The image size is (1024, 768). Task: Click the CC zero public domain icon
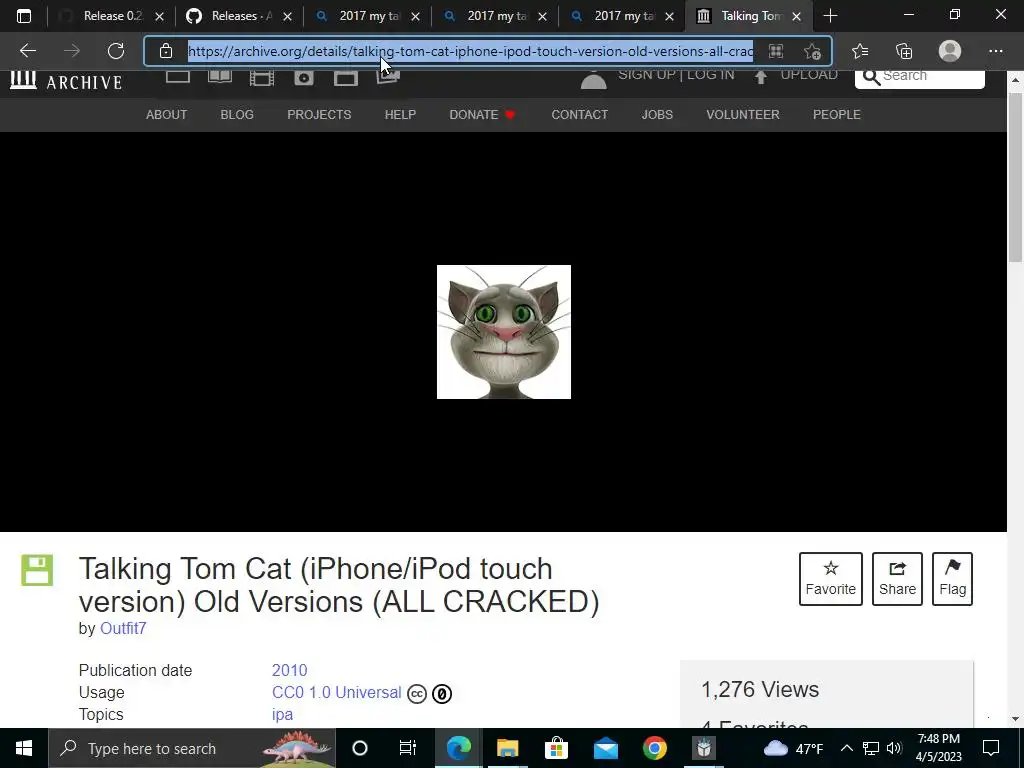pyautogui.click(x=442, y=694)
